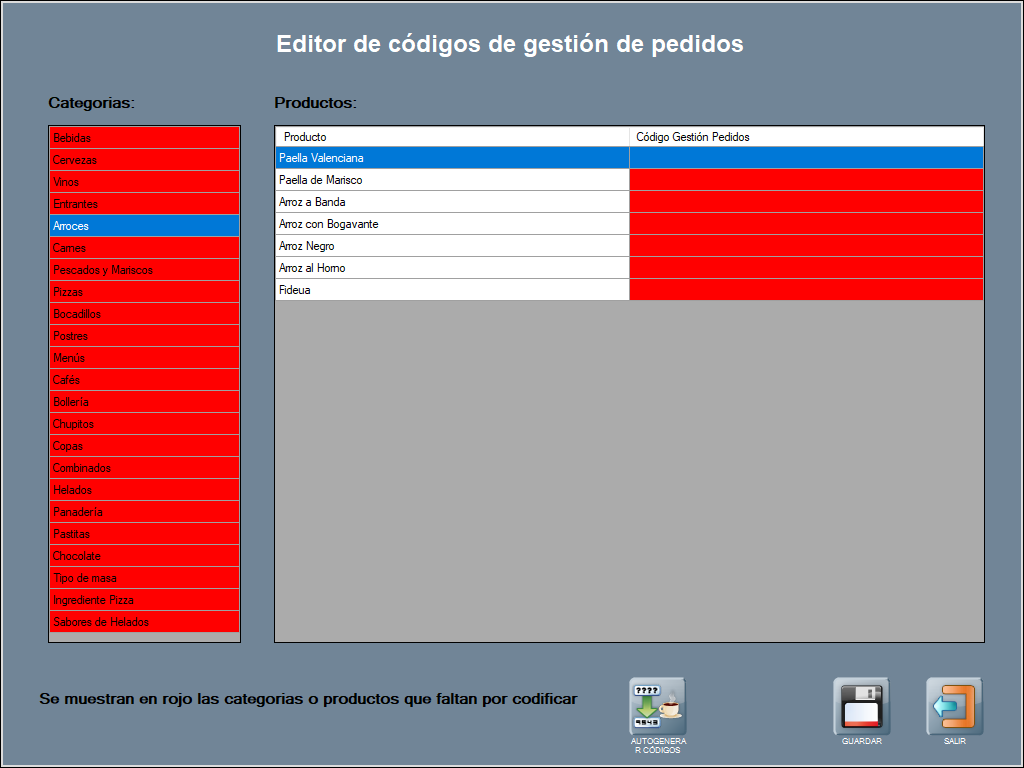This screenshot has width=1024, height=768.
Task: Choose Sabores de Helados category
Action: [145, 622]
